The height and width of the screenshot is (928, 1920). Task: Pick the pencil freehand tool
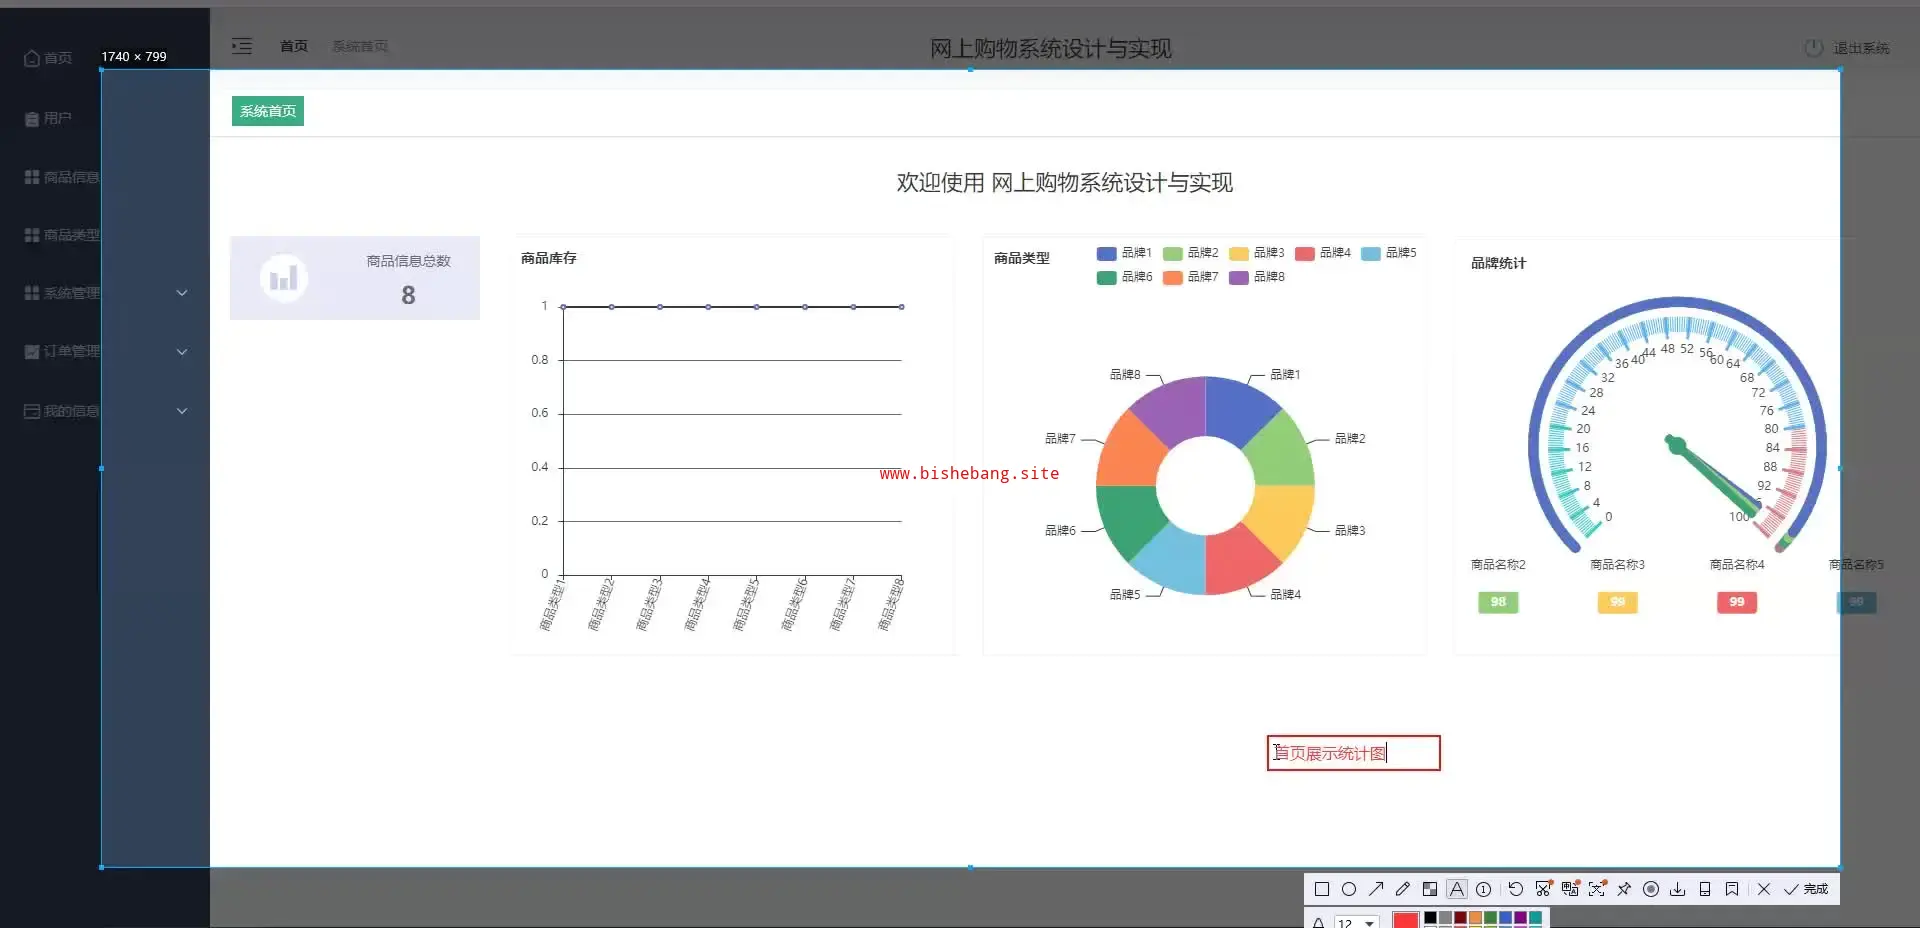click(1403, 889)
